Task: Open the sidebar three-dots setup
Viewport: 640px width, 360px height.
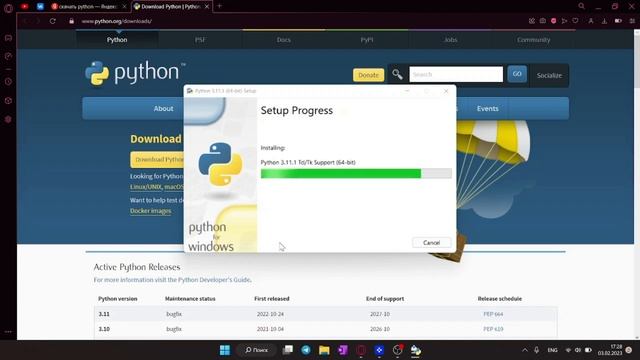Action: (8, 331)
